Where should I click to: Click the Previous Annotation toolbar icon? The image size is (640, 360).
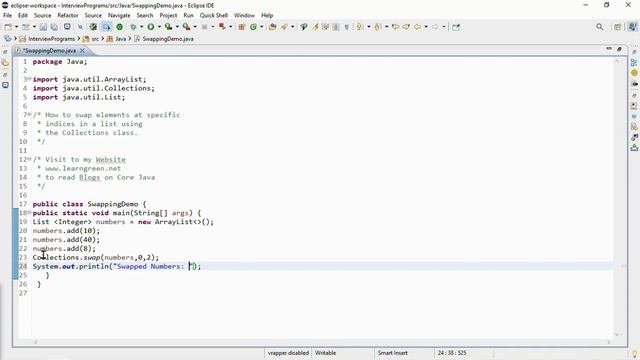(378, 27)
